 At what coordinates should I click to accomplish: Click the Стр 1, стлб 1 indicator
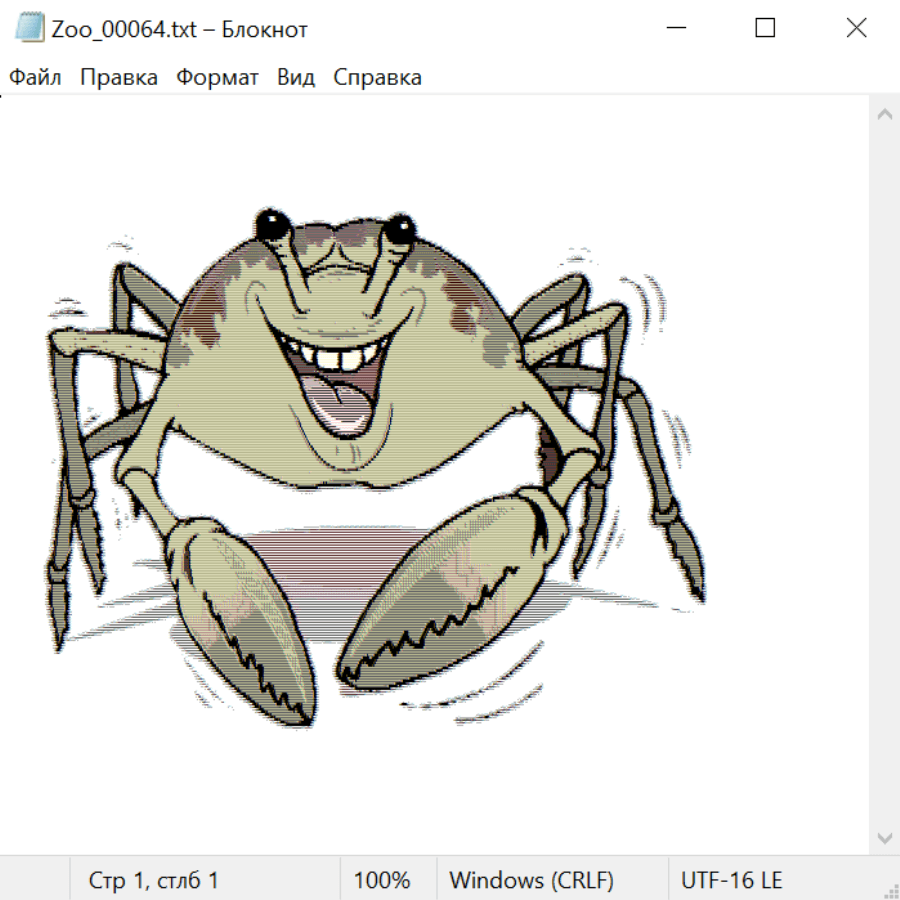click(x=153, y=881)
